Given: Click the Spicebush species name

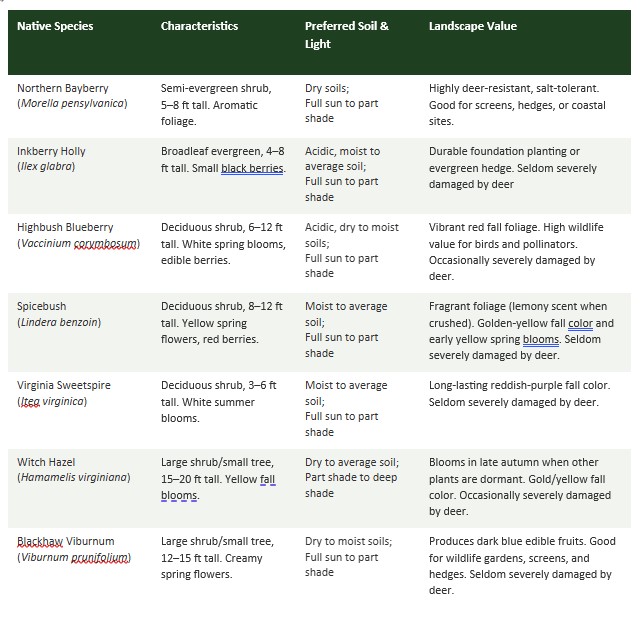Looking at the screenshot, I should point(59,314).
